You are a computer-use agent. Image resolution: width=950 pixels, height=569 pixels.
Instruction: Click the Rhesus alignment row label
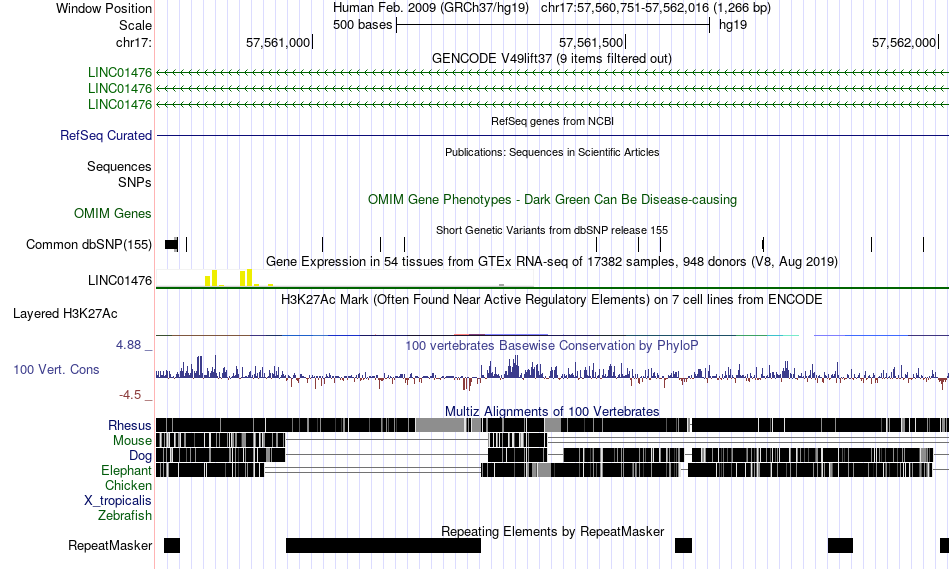click(130, 425)
